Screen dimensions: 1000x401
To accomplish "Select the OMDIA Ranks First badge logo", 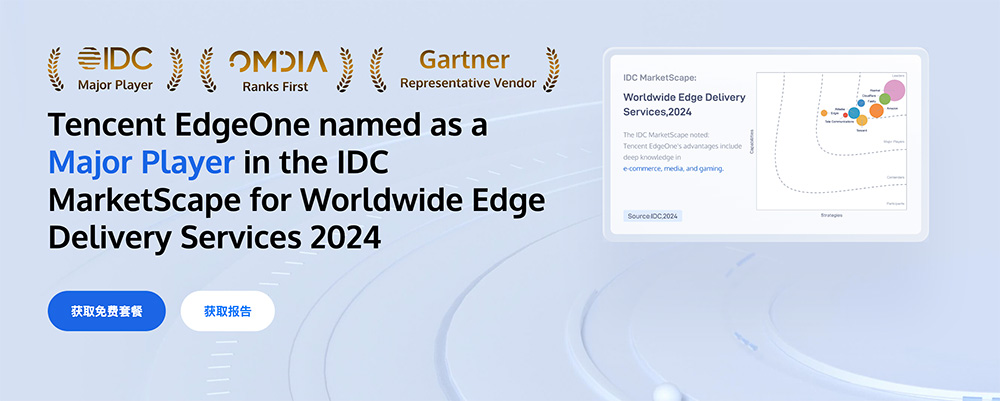I will pyautogui.click(x=276, y=69).
